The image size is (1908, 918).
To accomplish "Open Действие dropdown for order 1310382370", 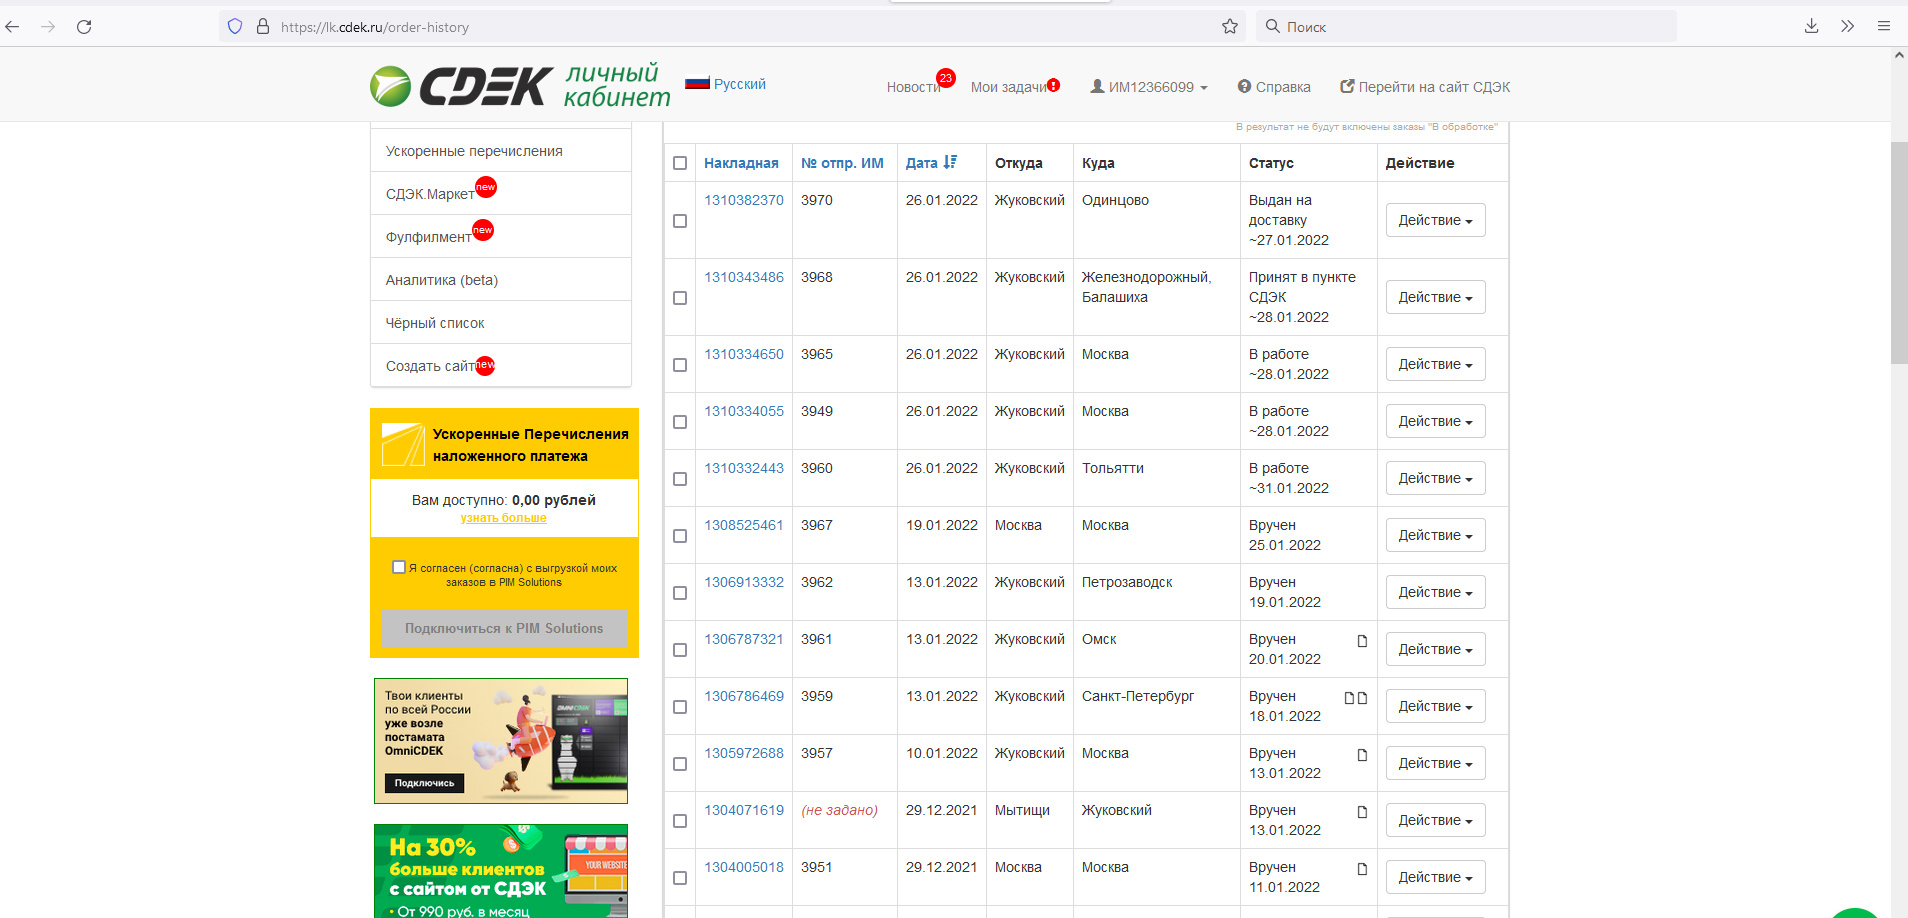I will pos(1435,220).
